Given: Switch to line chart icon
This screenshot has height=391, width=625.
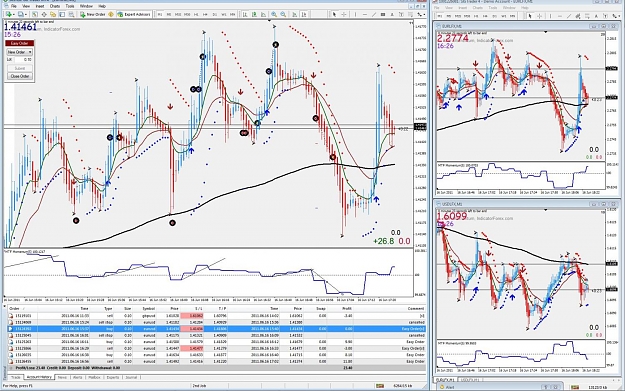Looking at the screenshot, I should coord(263,14).
